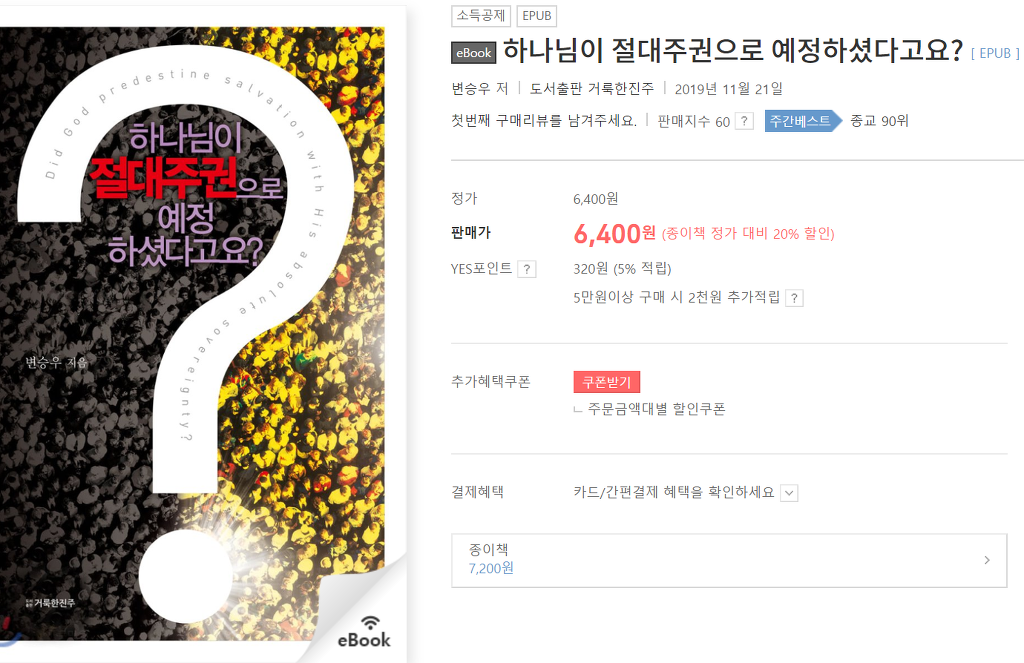The image size is (1024, 663).
Task: Expand 카드/간편결제 혜택 dropdown arrow
Action: click(789, 493)
